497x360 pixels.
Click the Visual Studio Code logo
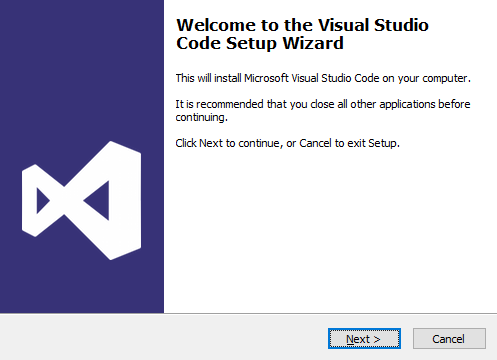[x=81, y=201]
